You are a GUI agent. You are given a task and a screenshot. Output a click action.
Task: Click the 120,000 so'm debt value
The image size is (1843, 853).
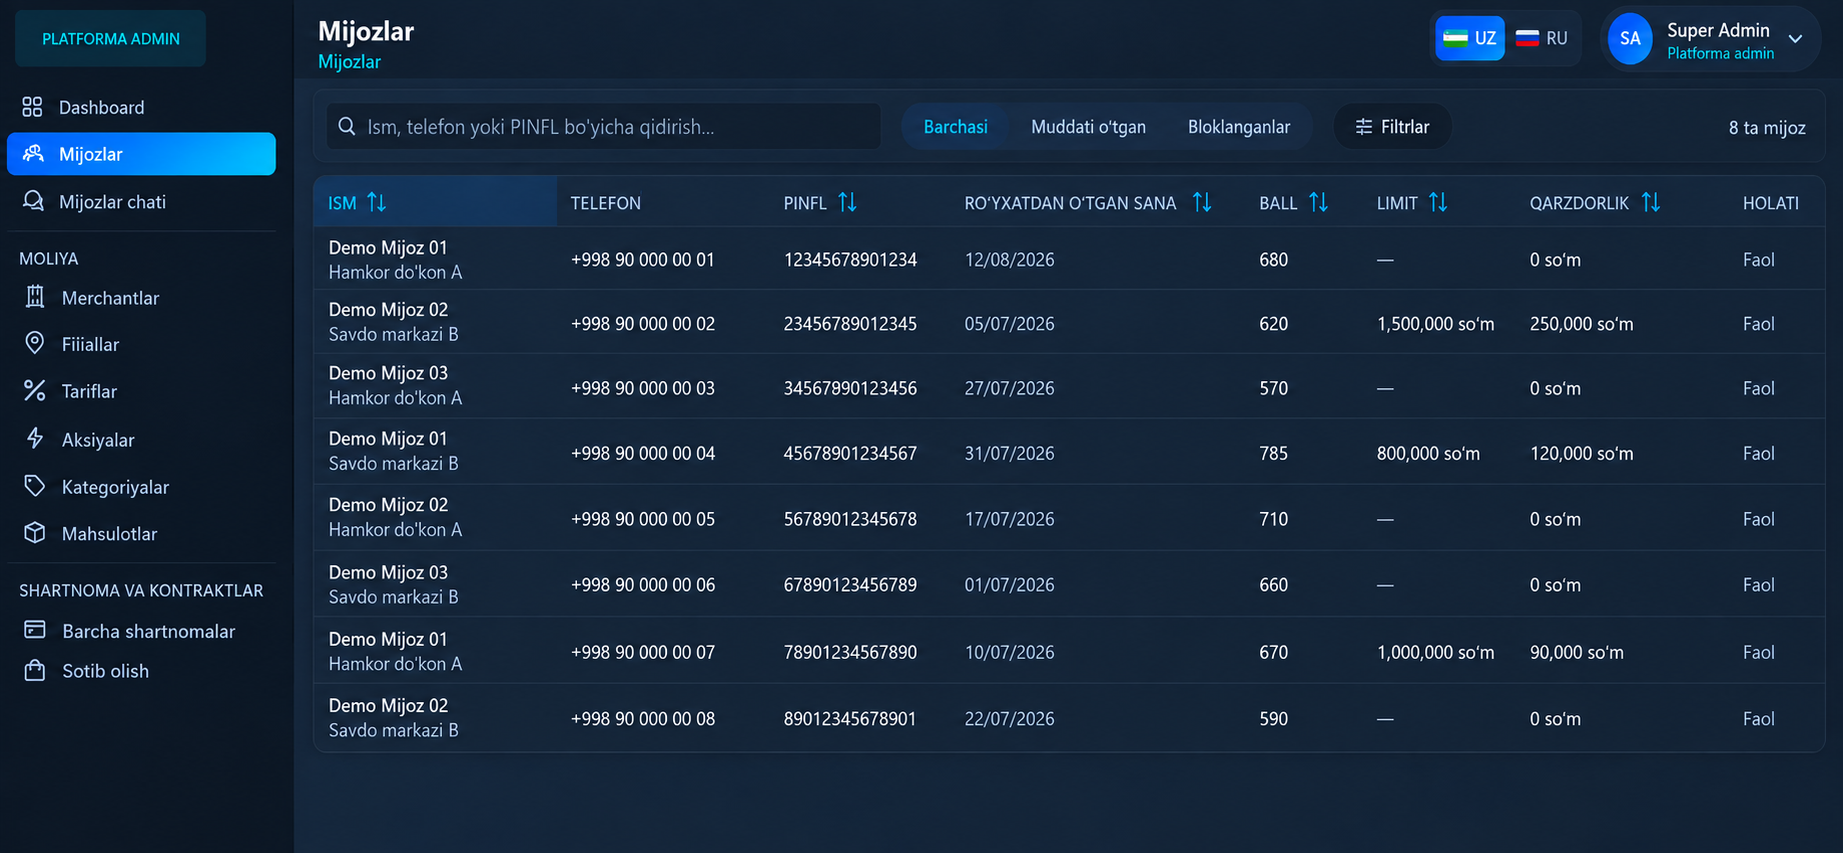click(1581, 453)
